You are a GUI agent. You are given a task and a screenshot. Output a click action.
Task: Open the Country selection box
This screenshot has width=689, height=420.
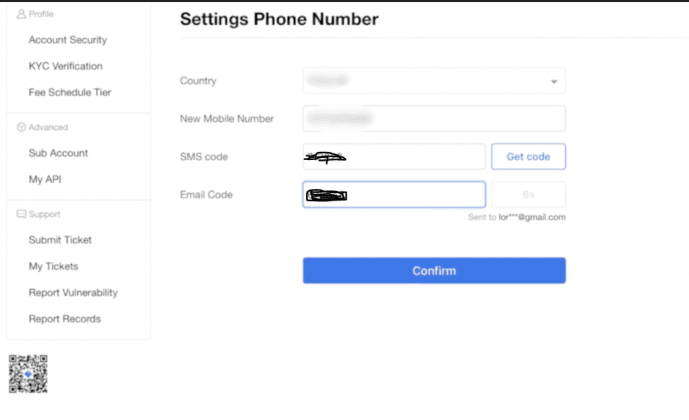pyautogui.click(x=434, y=81)
